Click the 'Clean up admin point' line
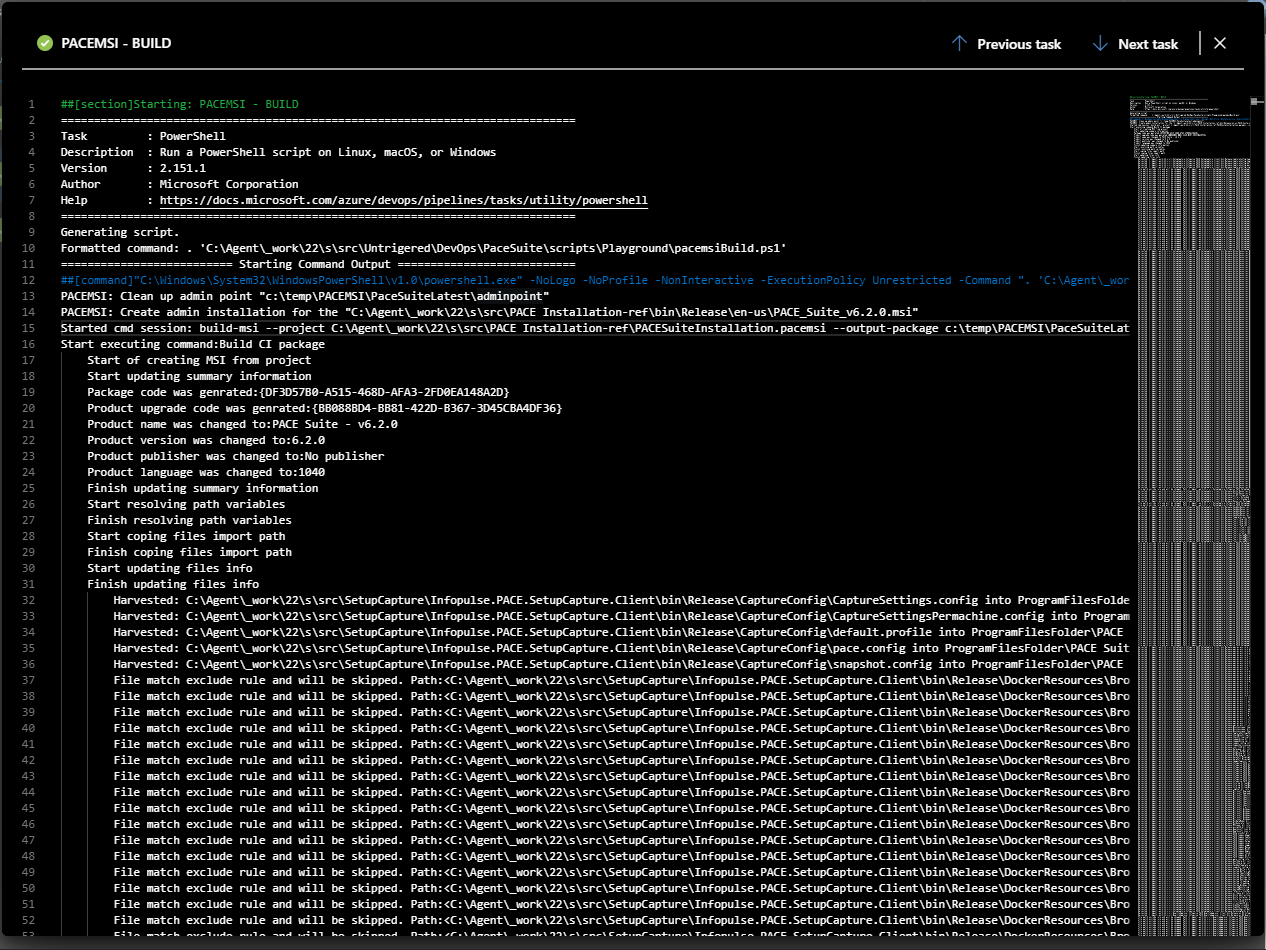Screen dimensions: 1266x950 [305, 296]
